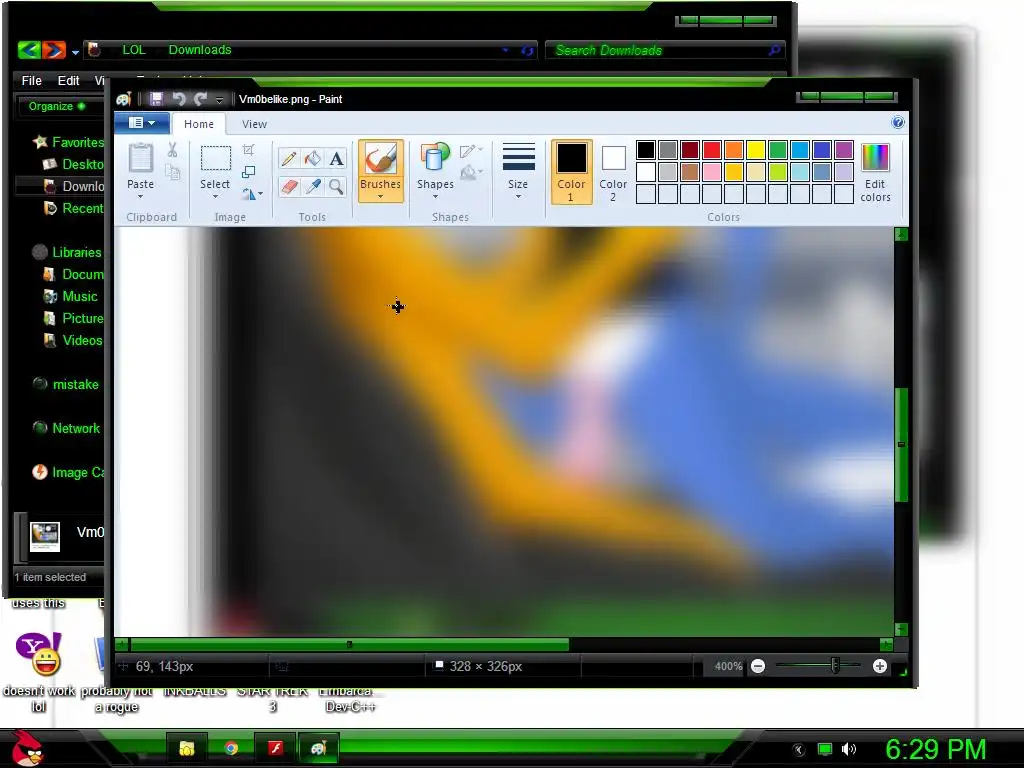Click the Crop icon in Image group
Screen dimensions: 1024x768
pyautogui.click(x=248, y=150)
